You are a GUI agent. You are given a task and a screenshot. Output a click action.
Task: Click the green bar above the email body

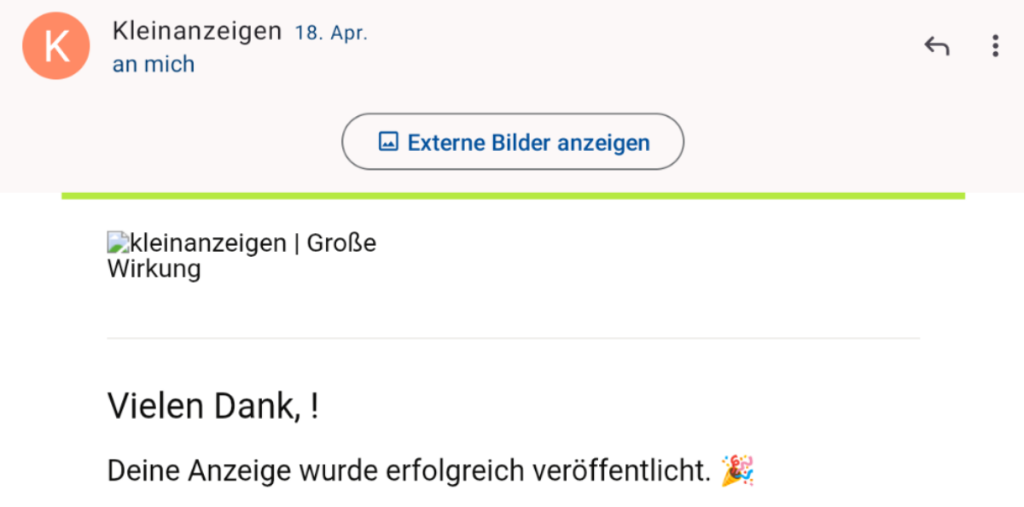[513, 195]
